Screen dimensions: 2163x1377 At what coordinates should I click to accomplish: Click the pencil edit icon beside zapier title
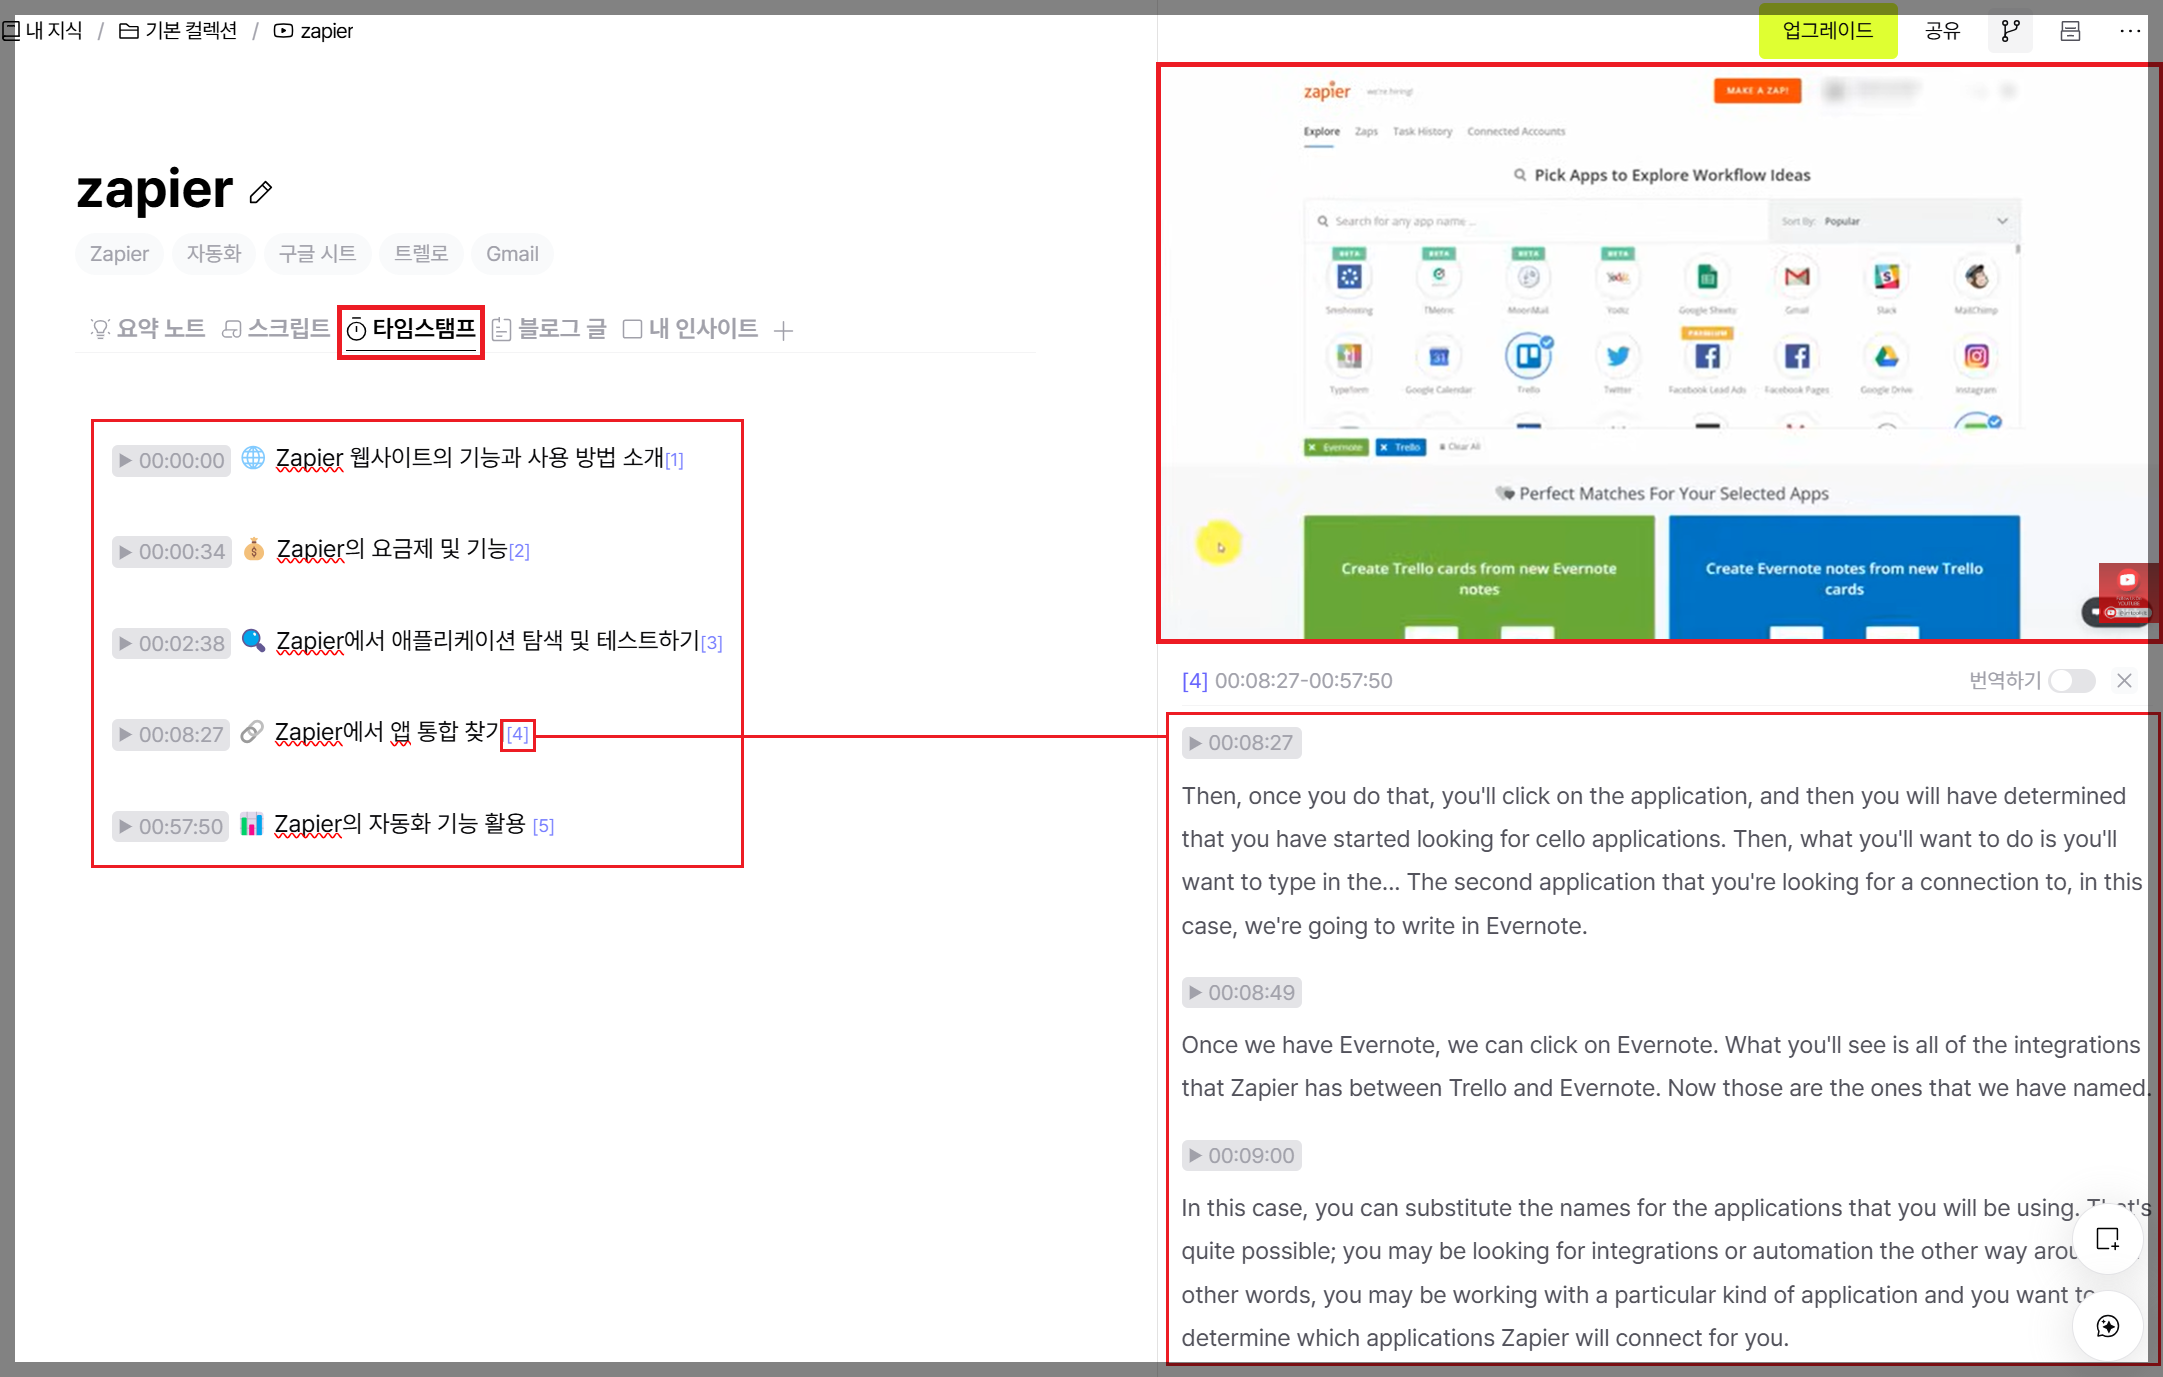click(x=261, y=192)
